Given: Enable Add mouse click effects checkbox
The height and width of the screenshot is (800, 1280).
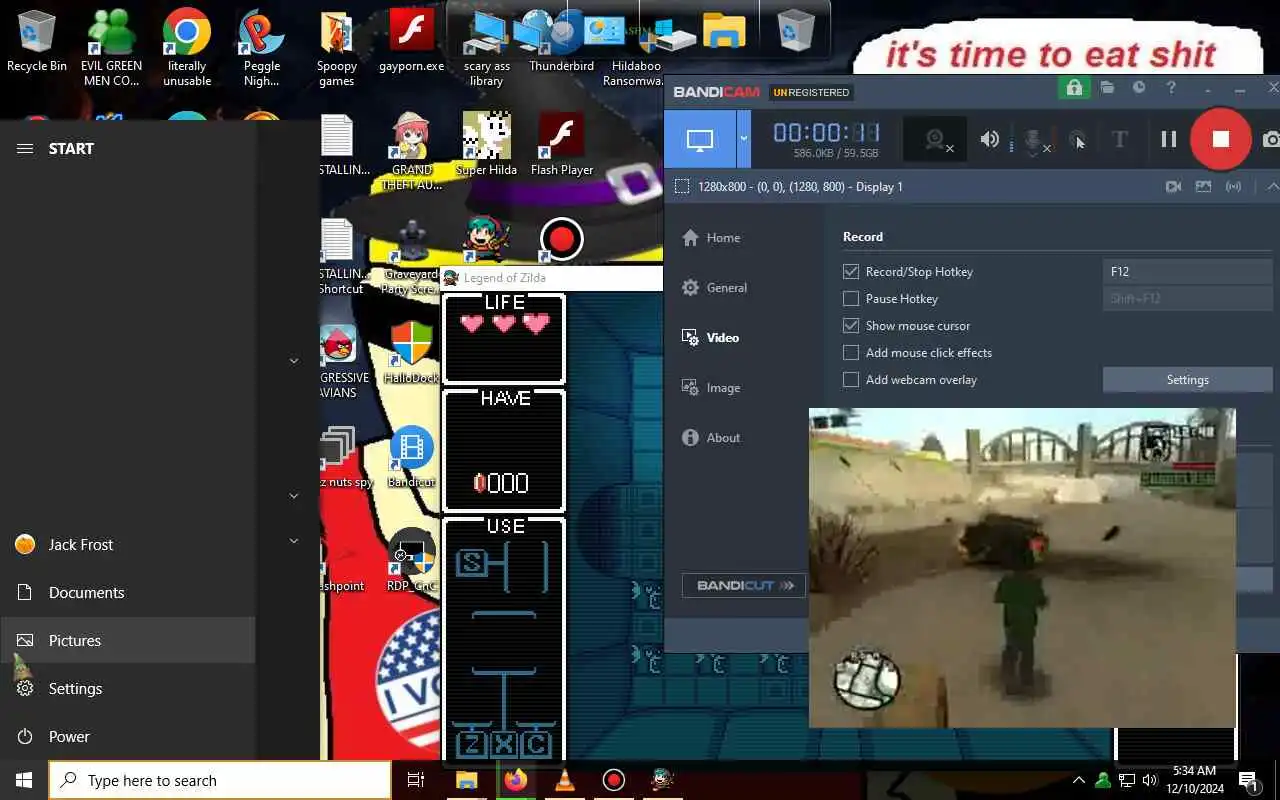Looking at the screenshot, I should [851, 352].
